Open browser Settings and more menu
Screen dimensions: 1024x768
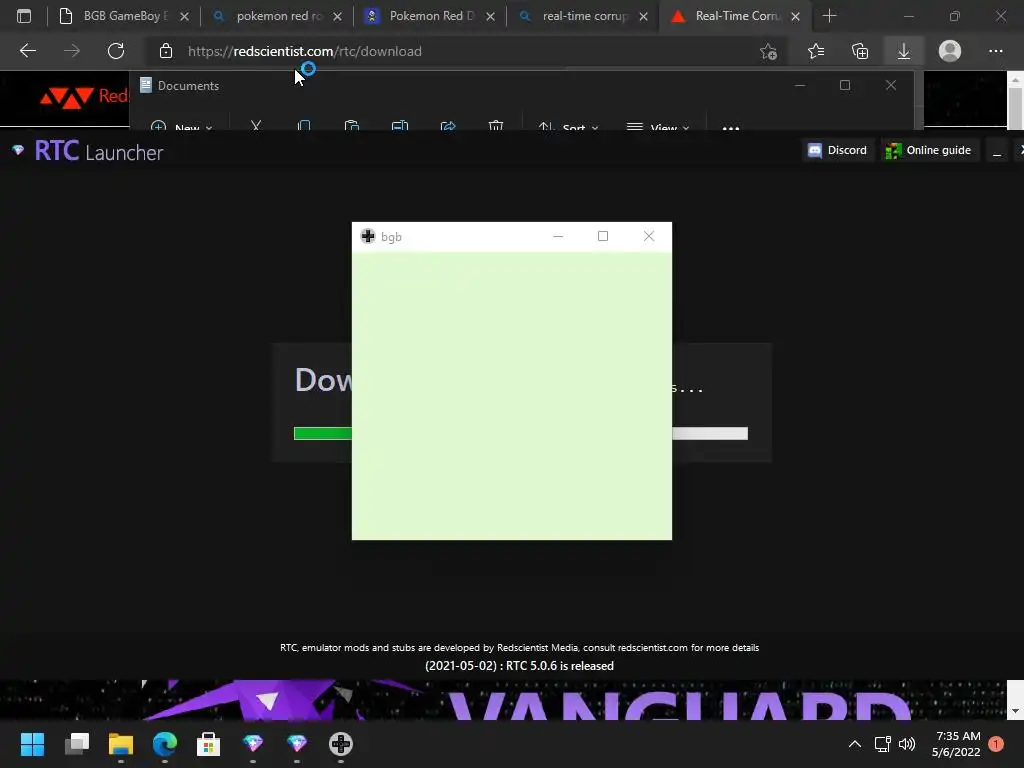pyautogui.click(x=995, y=51)
